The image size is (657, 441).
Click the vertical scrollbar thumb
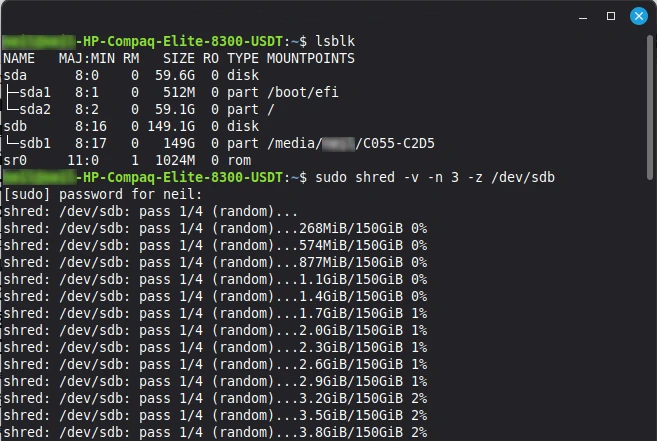[650, 108]
